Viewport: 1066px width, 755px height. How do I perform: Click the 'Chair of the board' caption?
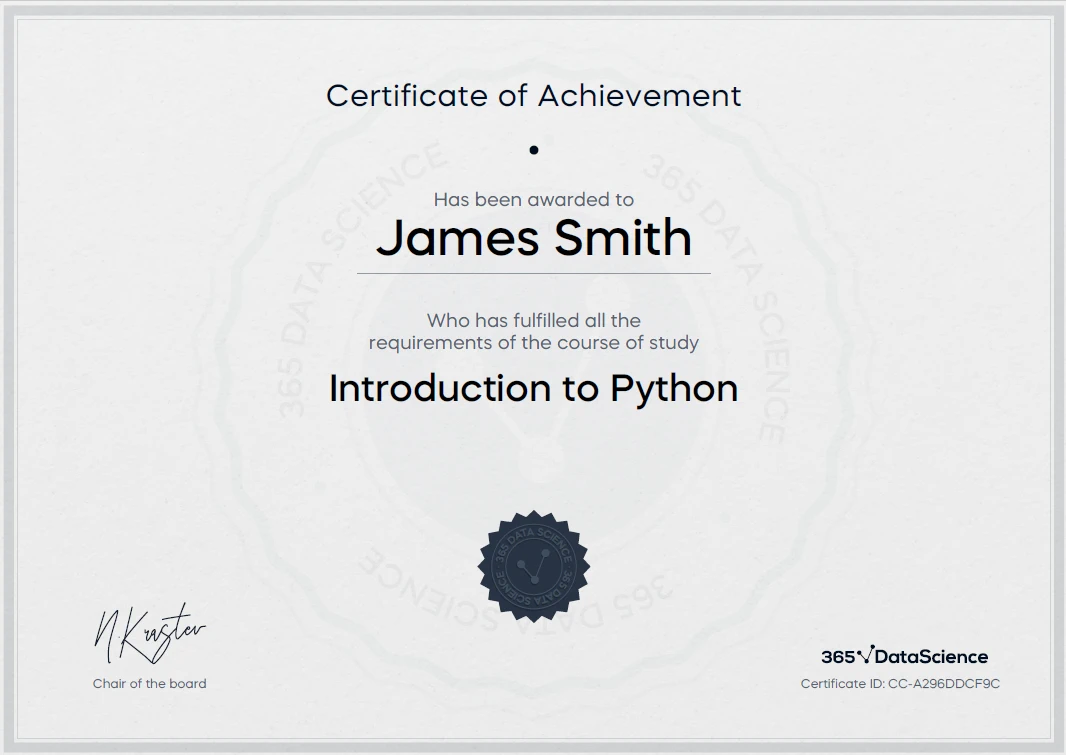coord(149,684)
